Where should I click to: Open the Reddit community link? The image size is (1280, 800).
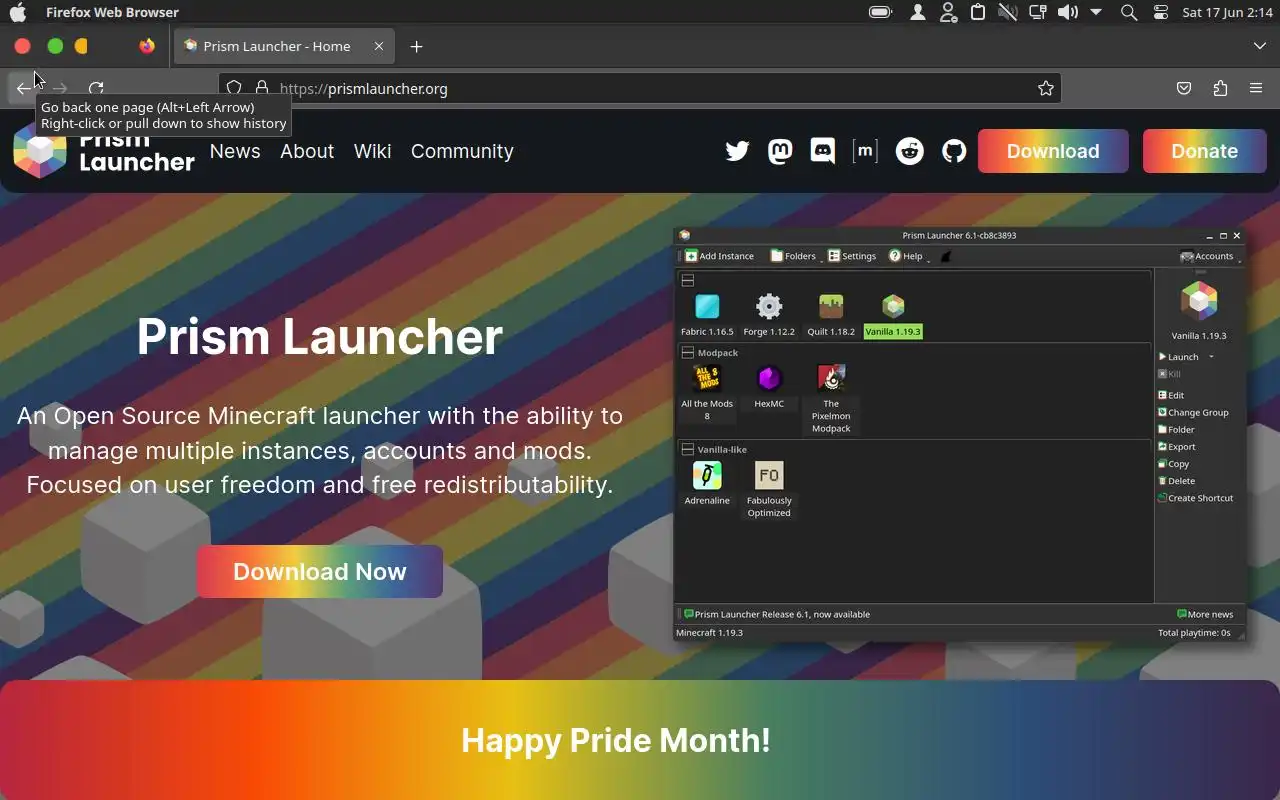point(910,151)
